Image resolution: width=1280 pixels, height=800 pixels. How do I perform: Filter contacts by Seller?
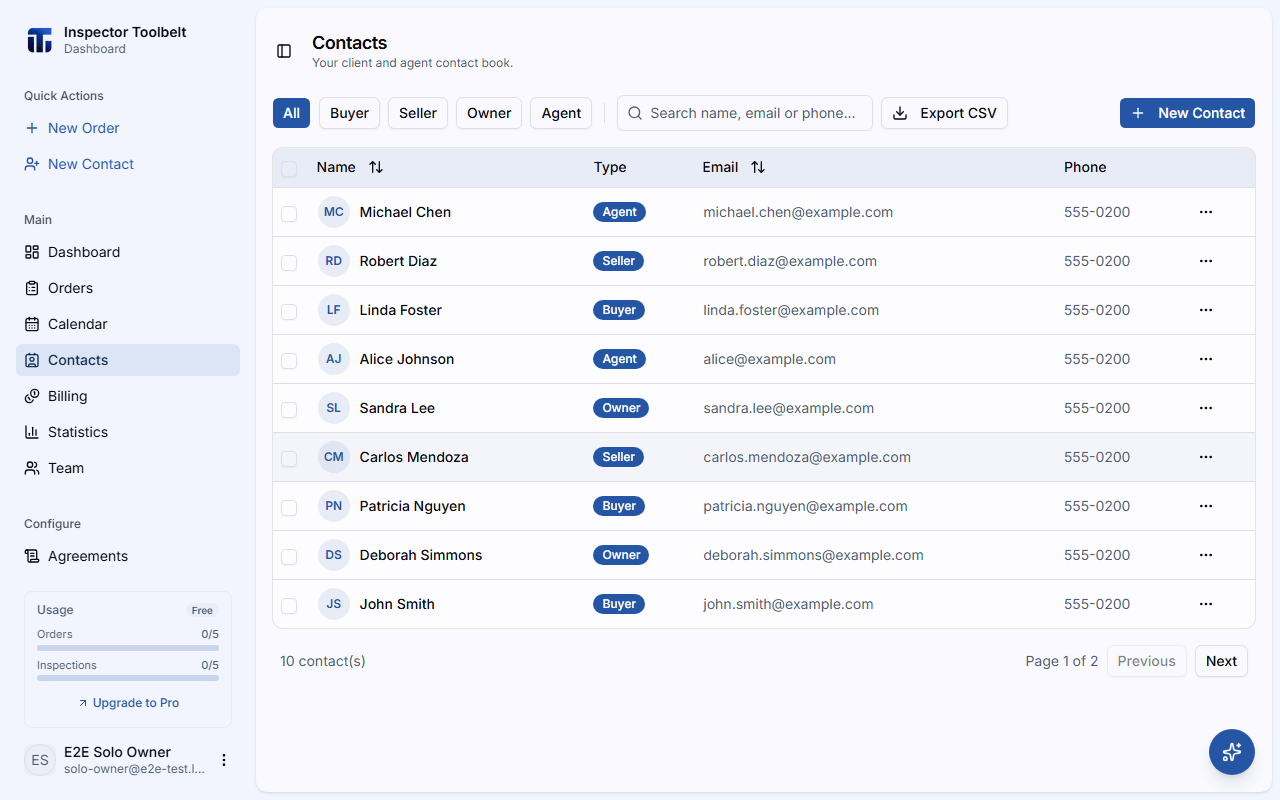[x=418, y=113]
